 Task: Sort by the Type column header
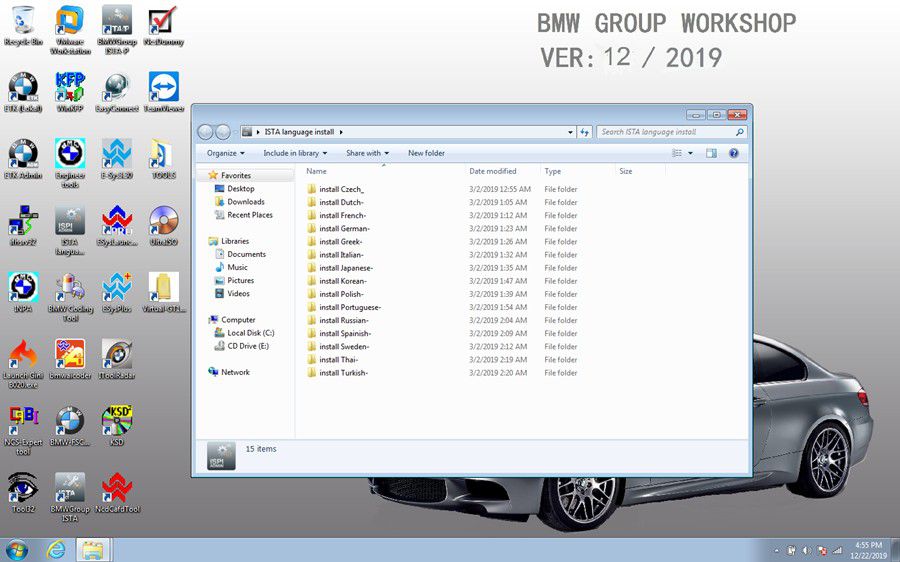577,171
